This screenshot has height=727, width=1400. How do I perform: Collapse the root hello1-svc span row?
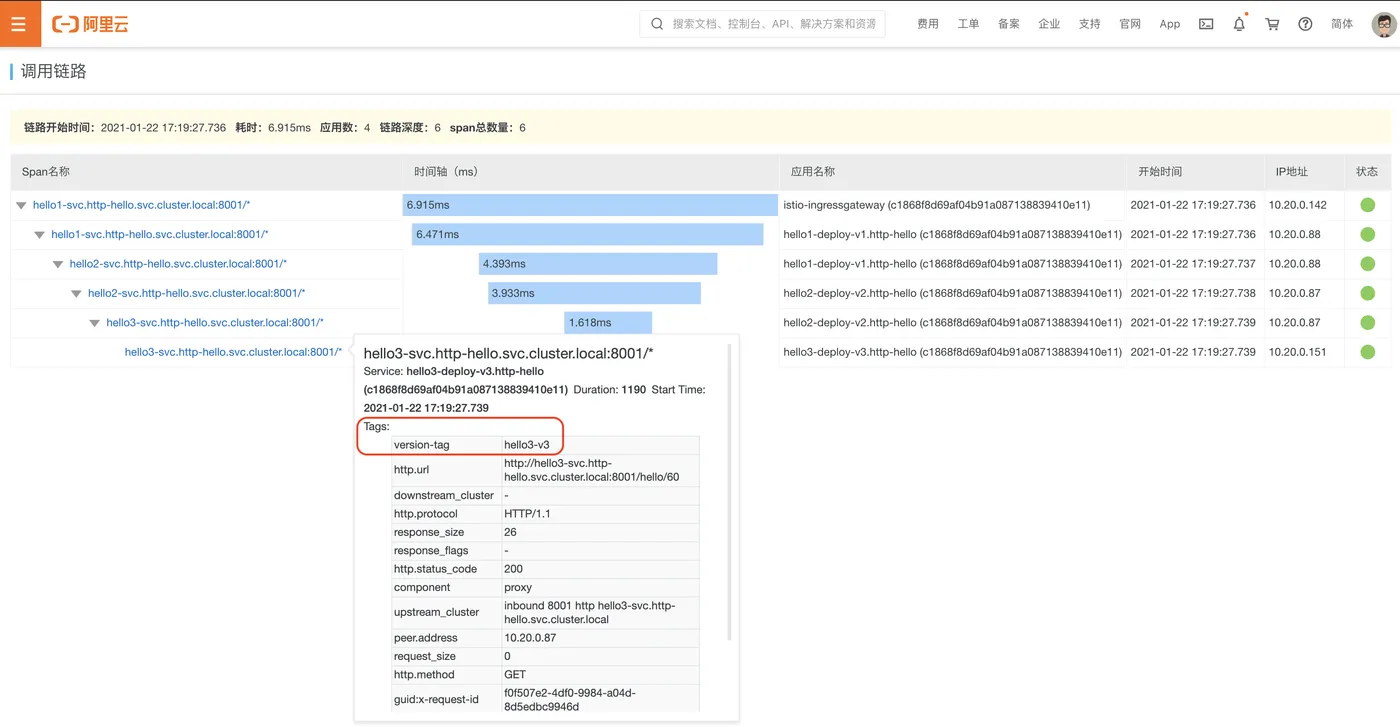click(22, 205)
